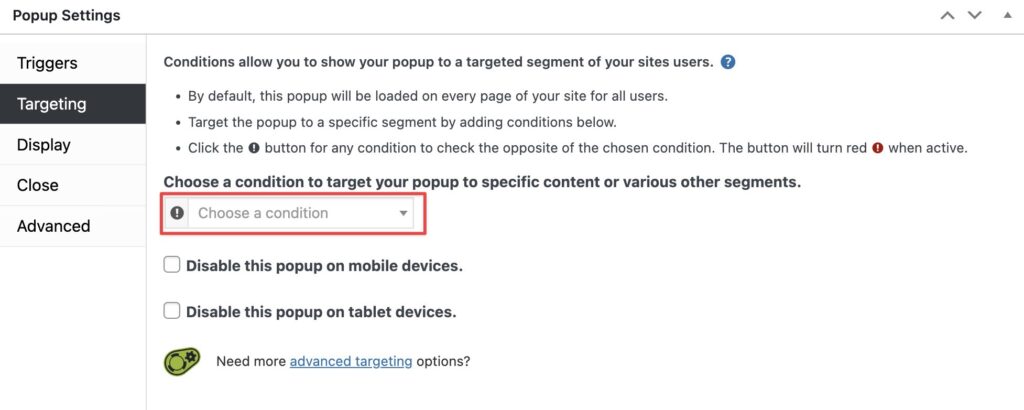Move Popup Settings panel down arrow

click(x=974, y=16)
